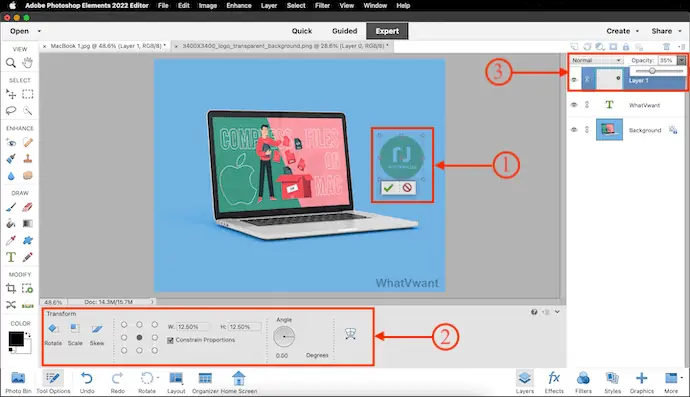This screenshot has width=690, height=397.
Task: Switch to the Guided mode tab
Action: 345,31
